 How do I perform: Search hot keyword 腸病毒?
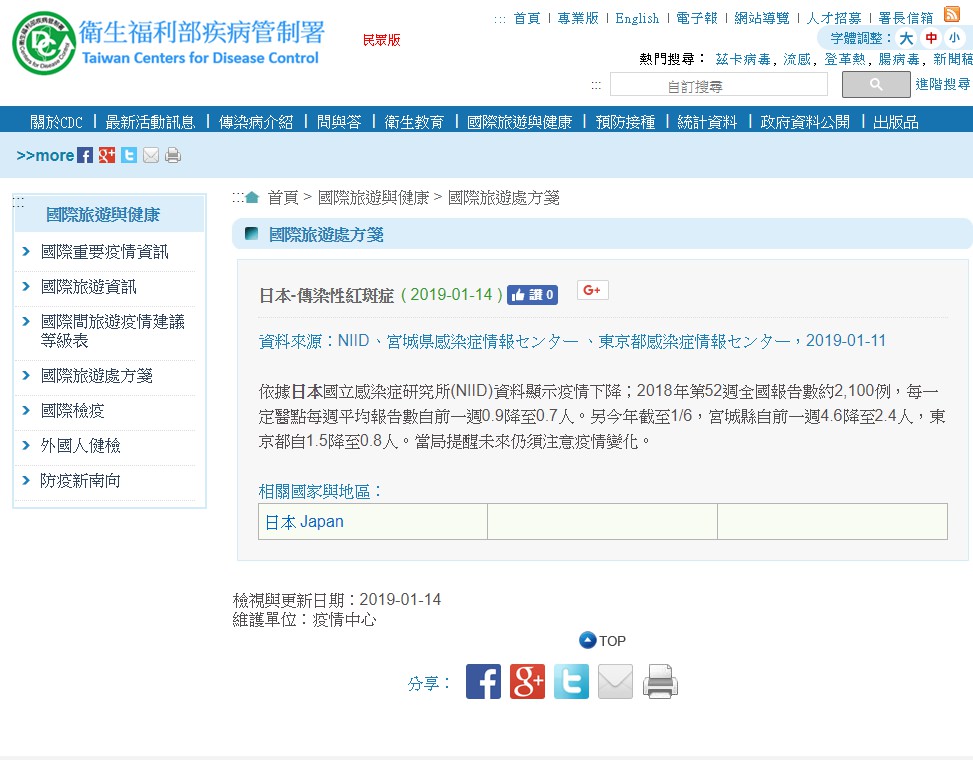click(899, 59)
